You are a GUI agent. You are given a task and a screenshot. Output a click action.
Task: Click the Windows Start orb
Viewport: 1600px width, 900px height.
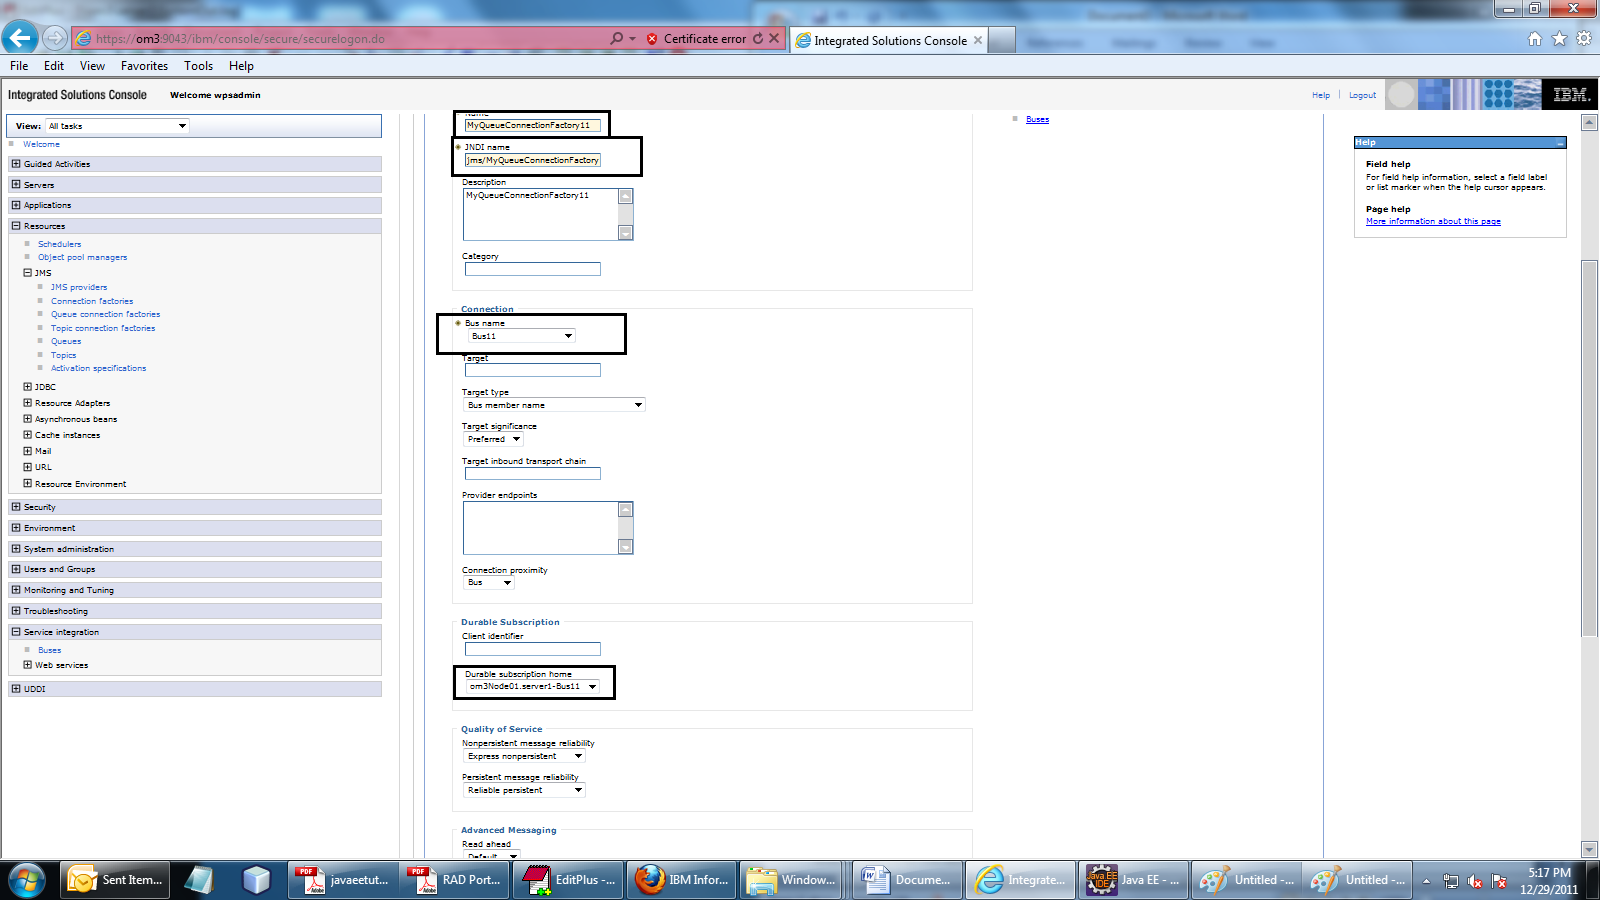click(26, 880)
